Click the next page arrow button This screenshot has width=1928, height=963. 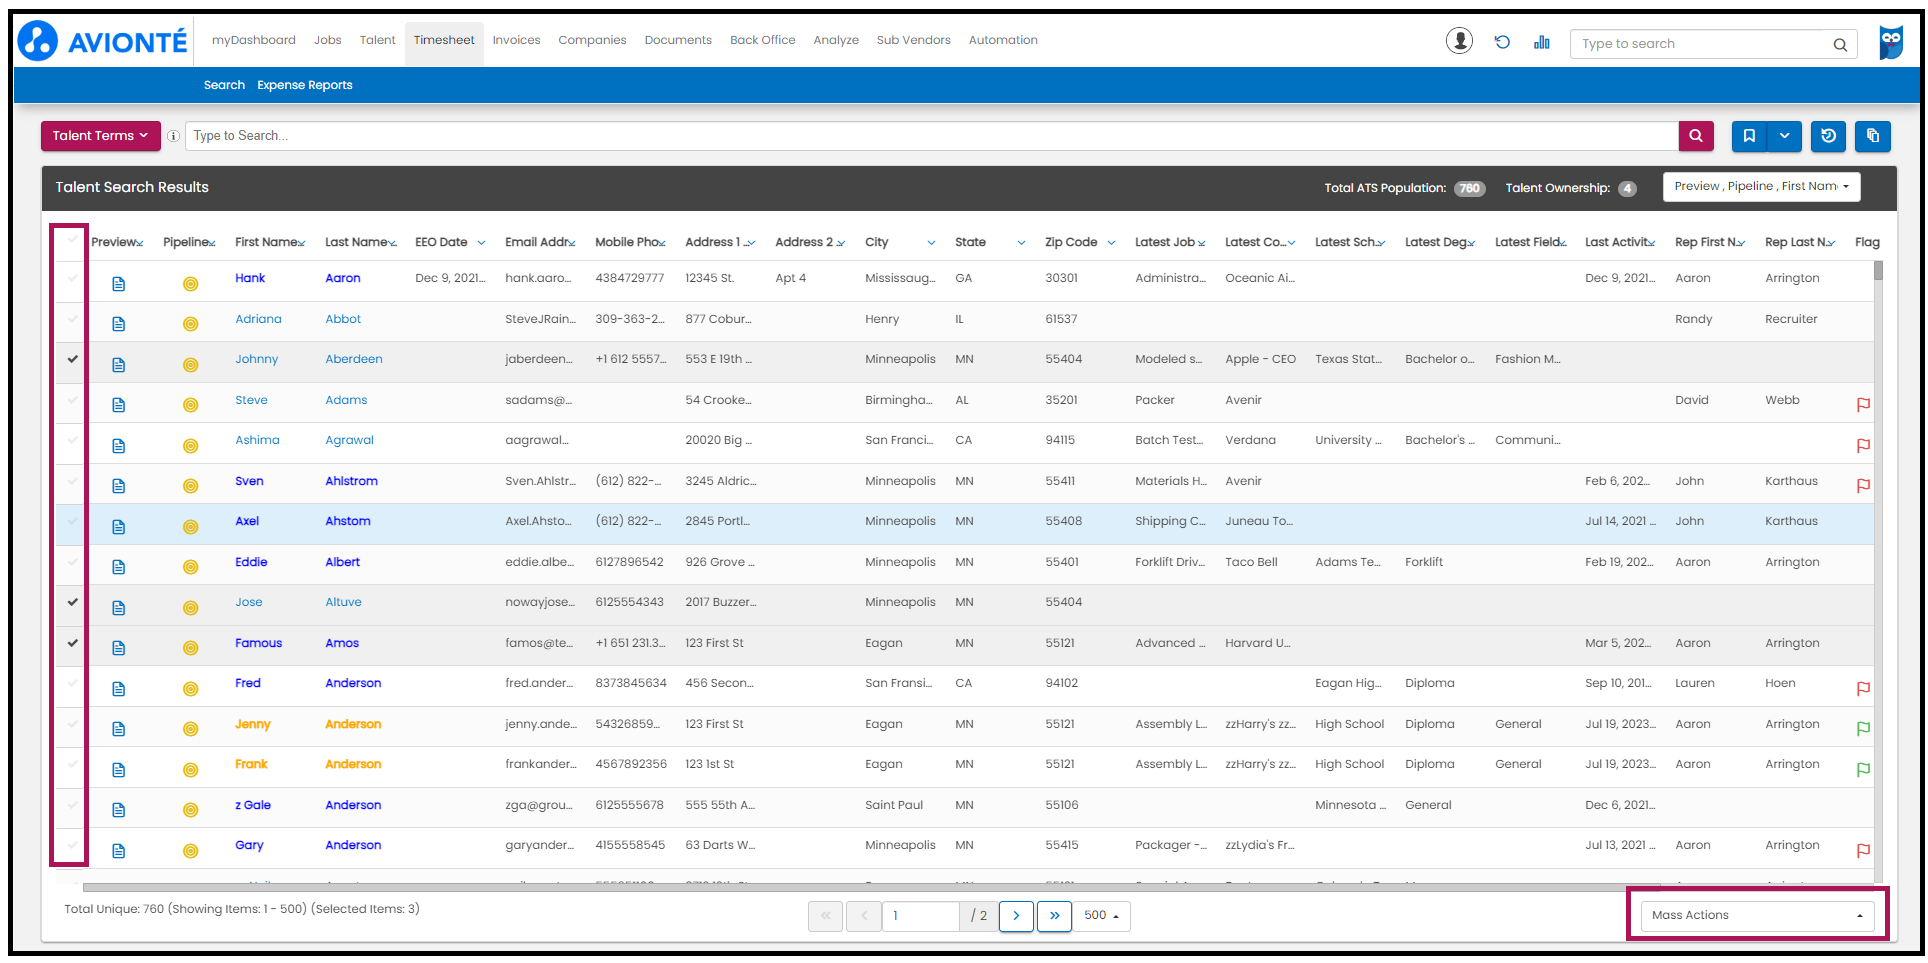coord(1016,916)
